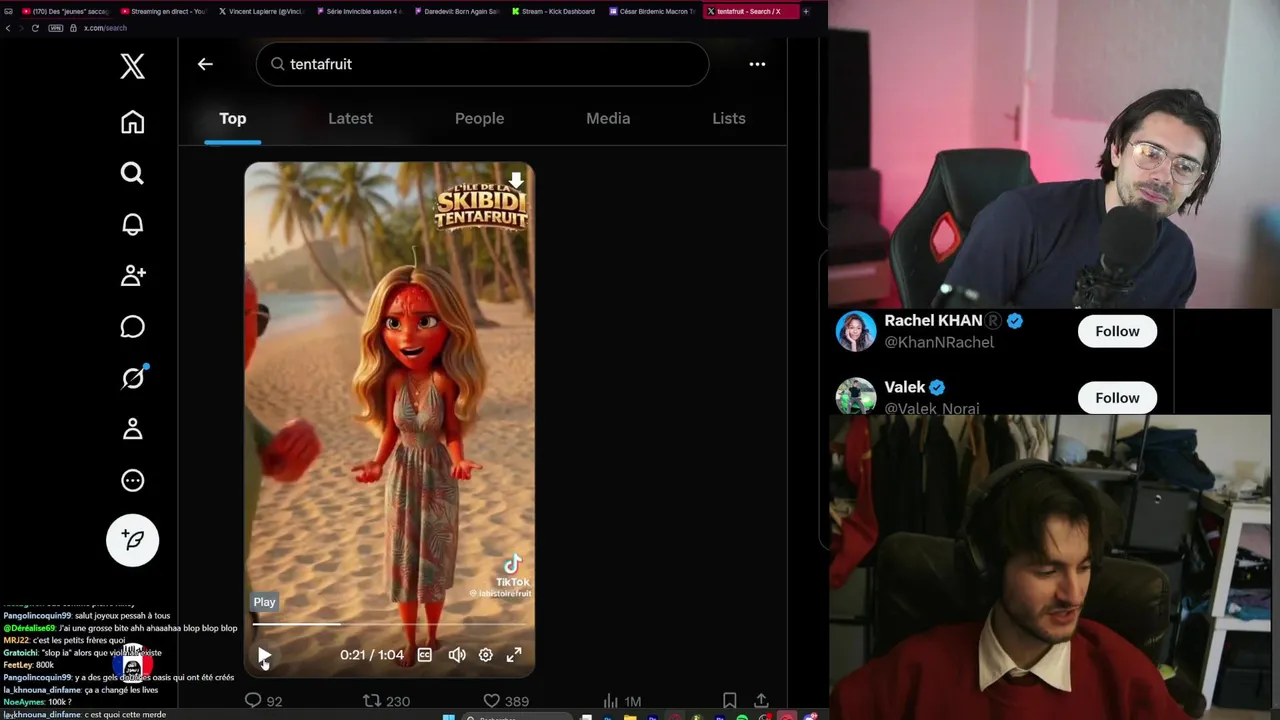Enter video fullscreen mode
Screen dimensions: 1280x720
pyautogui.click(x=514, y=655)
